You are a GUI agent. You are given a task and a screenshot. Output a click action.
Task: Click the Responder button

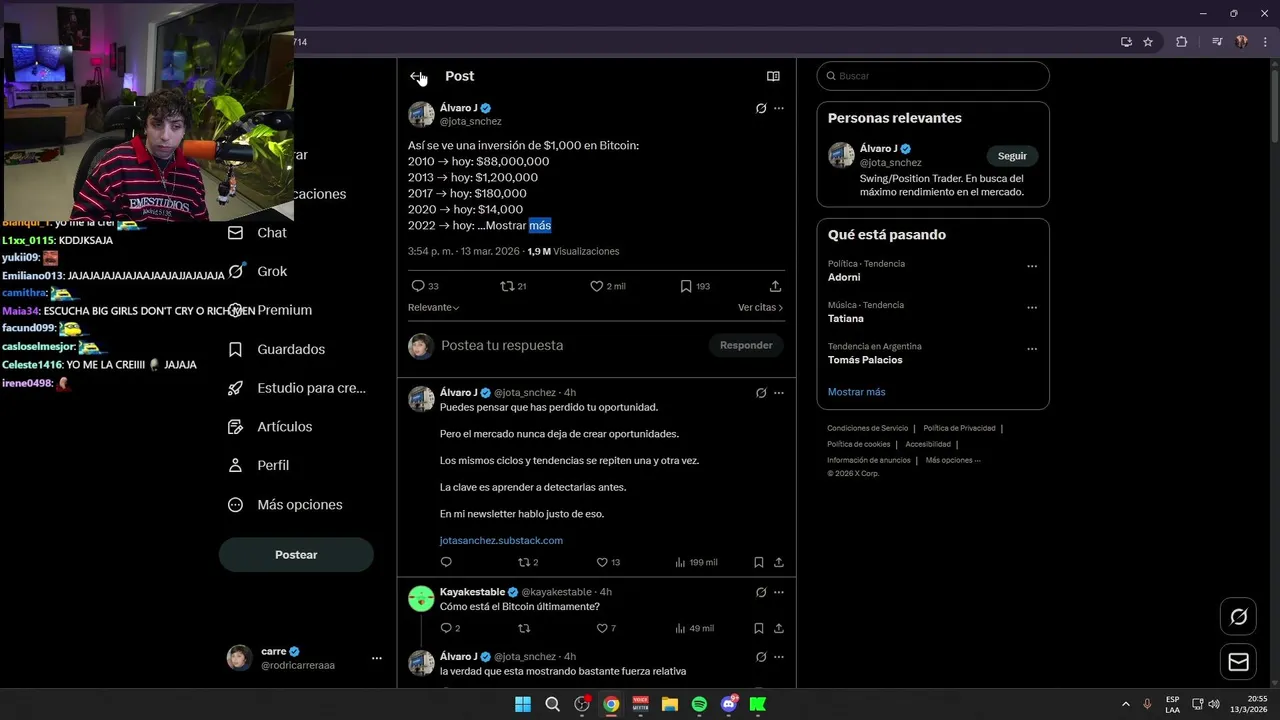[746, 345]
